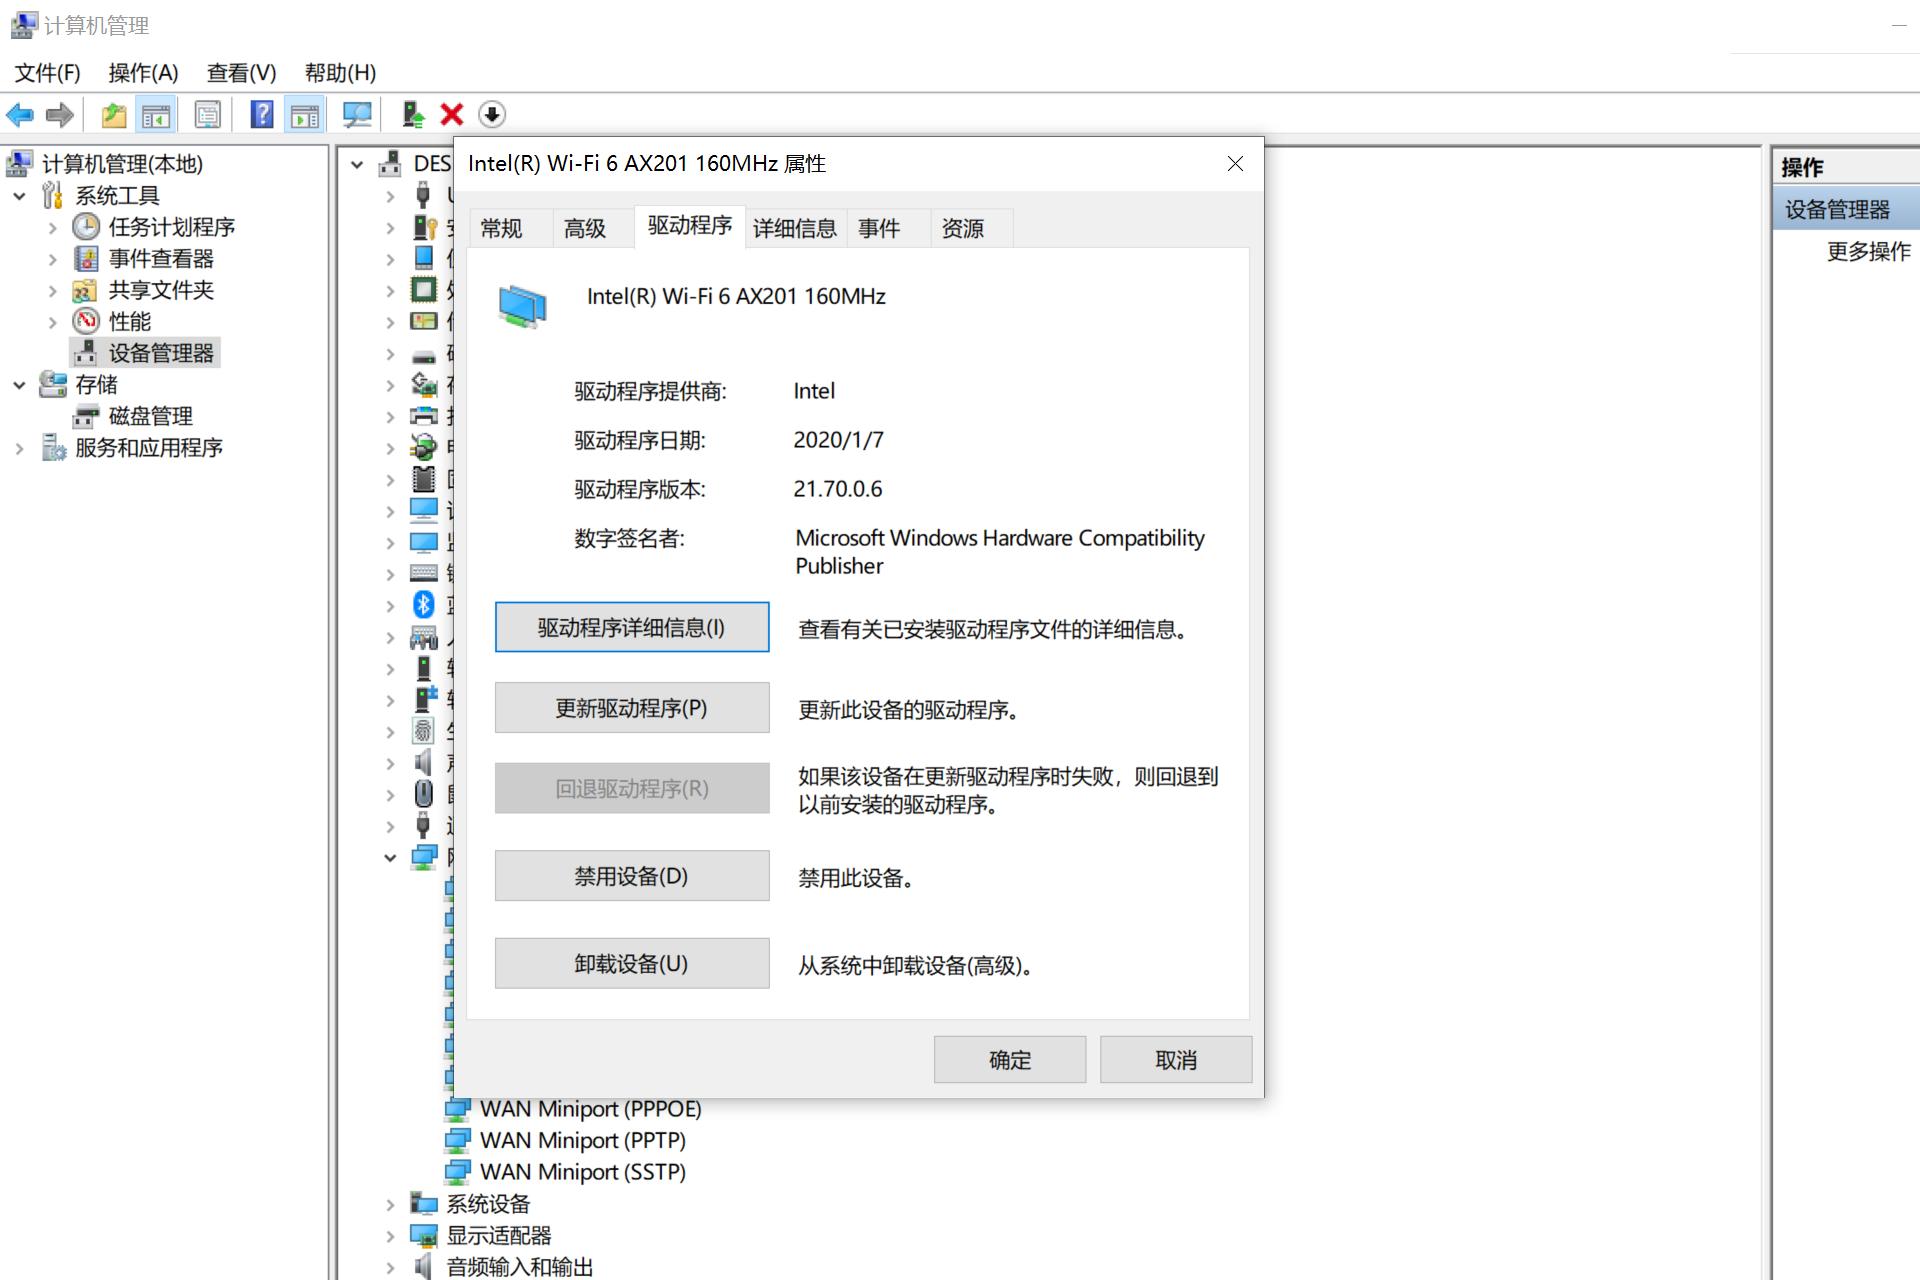1920x1280 pixels.
Task: Toggle the console tree visibility toolbar button
Action: point(156,114)
